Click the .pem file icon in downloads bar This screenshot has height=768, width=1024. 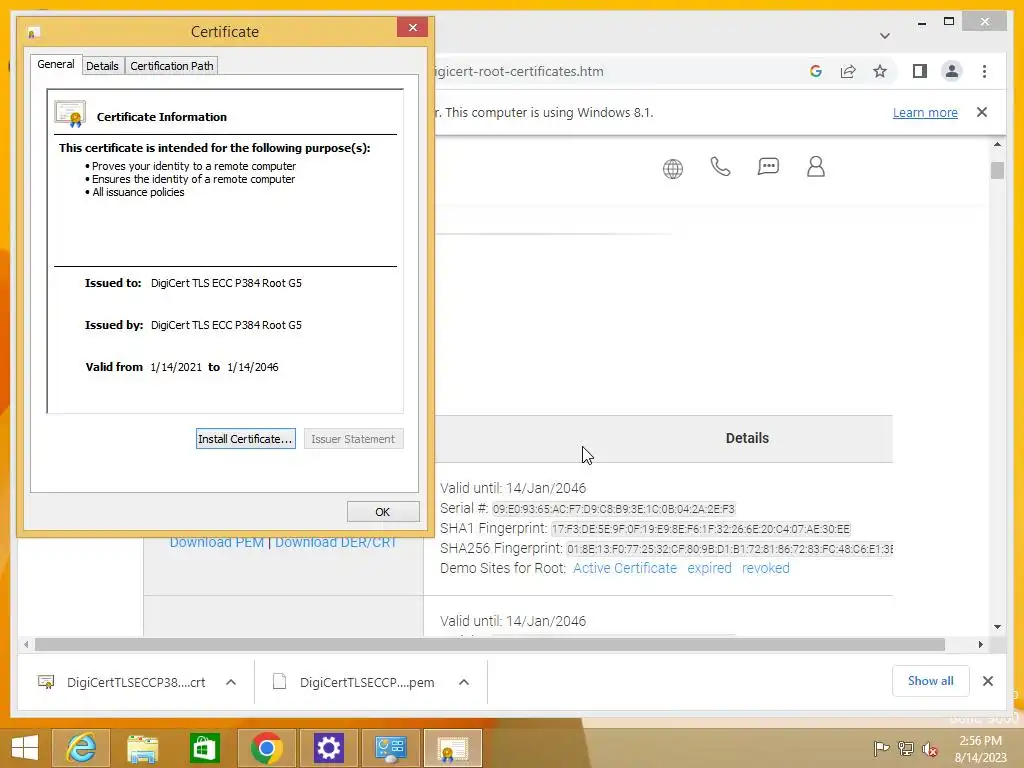tap(280, 682)
